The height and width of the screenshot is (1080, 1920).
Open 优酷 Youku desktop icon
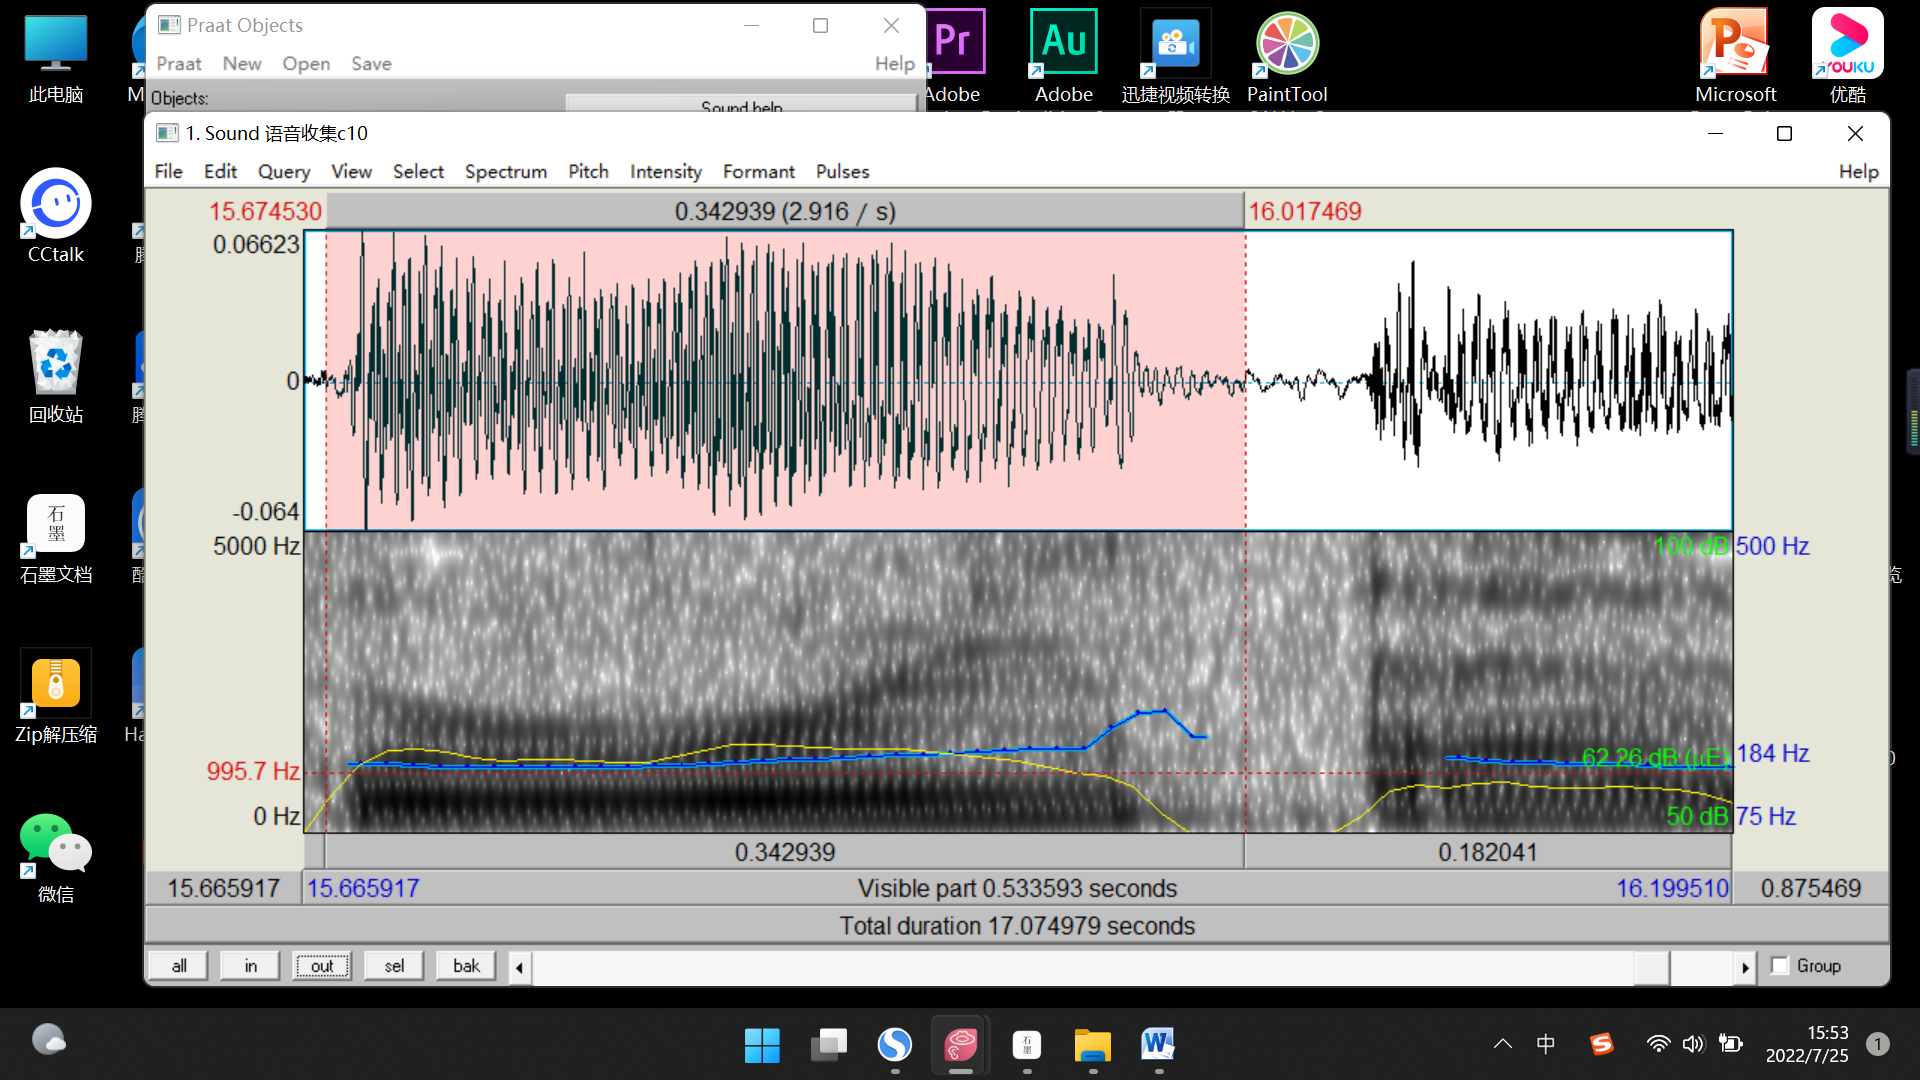point(1848,56)
